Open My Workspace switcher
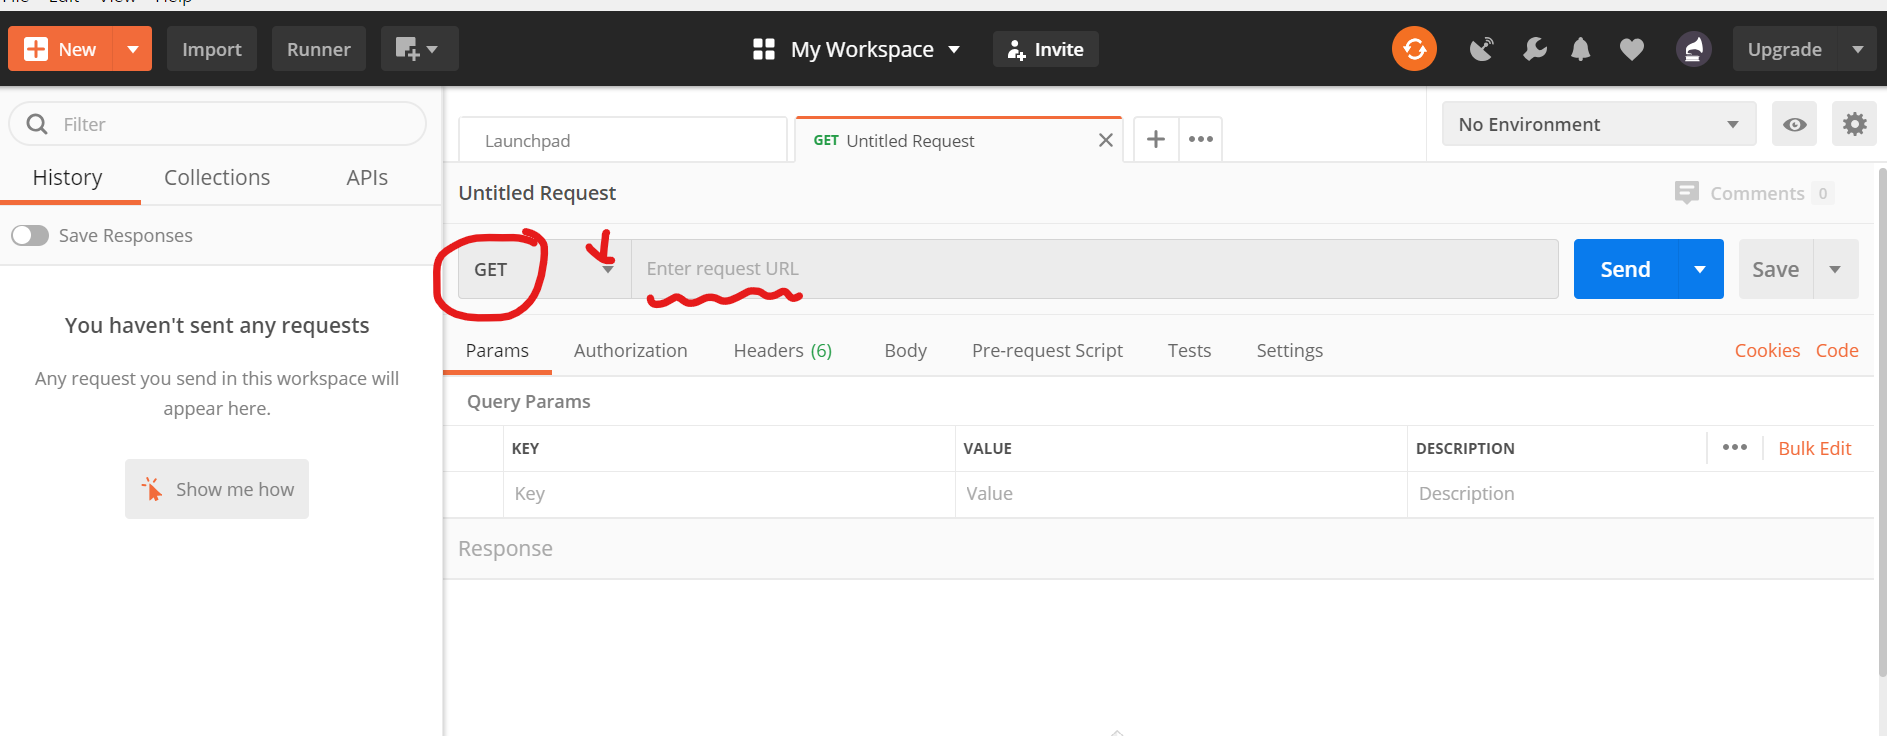Image resolution: width=1887 pixels, height=736 pixels. pyautogui.click(x=857, y=49)
